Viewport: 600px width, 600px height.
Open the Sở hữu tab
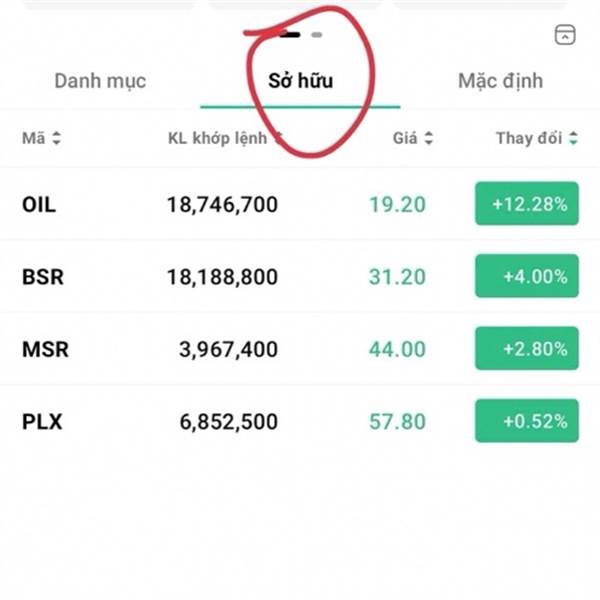coord(300,81)
